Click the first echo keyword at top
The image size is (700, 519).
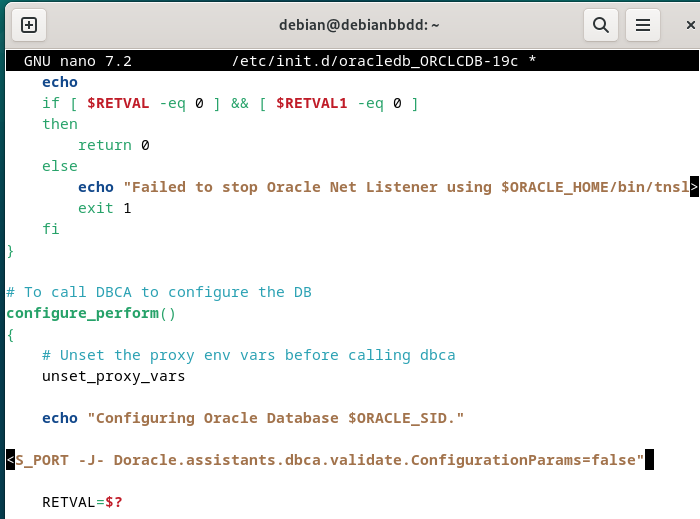(x=60, y=82)
